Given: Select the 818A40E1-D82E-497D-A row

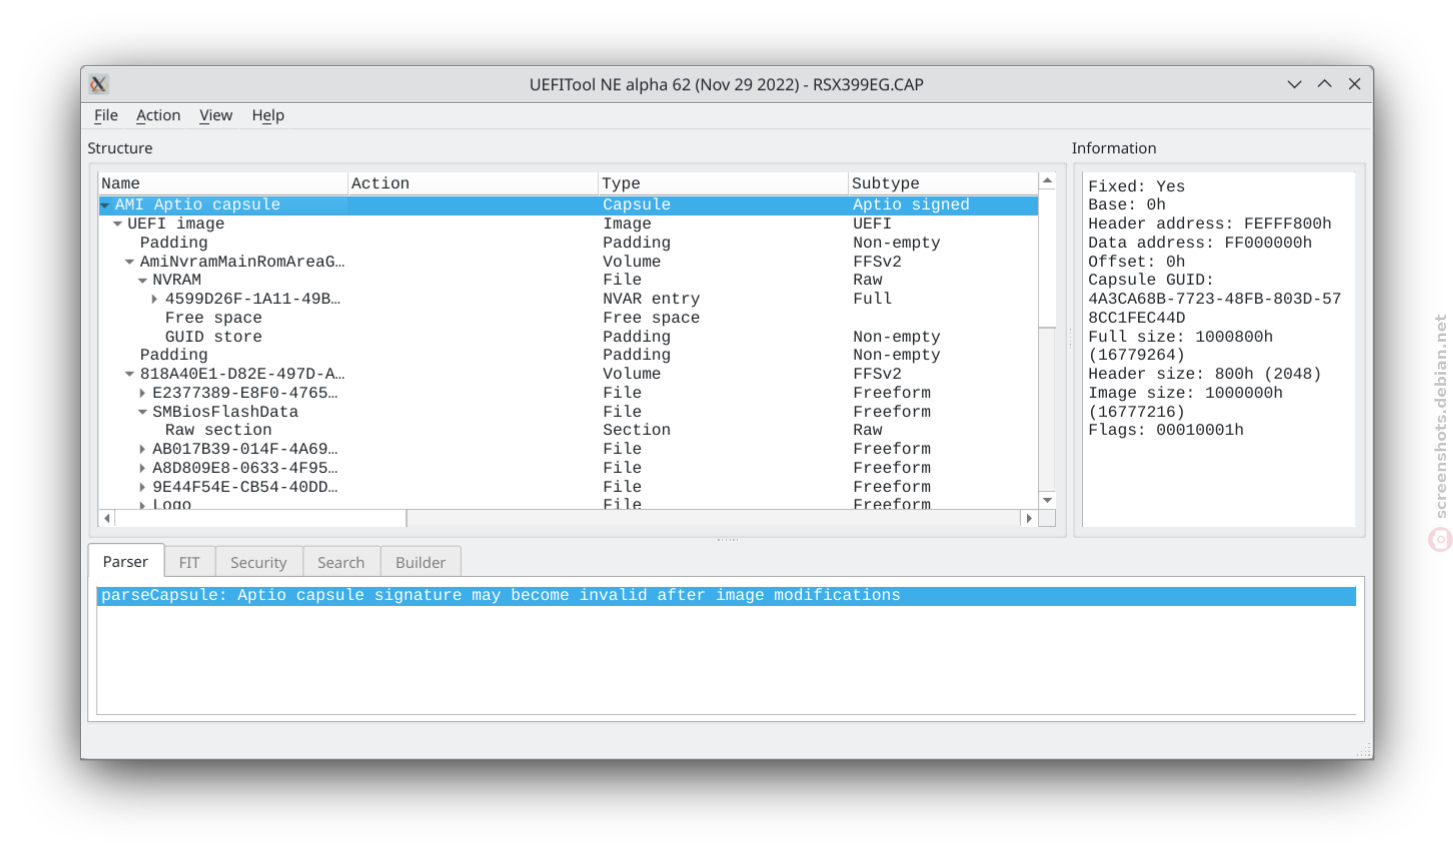Looking at the screenshot, I should pyautogui.click(x=568, y=374).
